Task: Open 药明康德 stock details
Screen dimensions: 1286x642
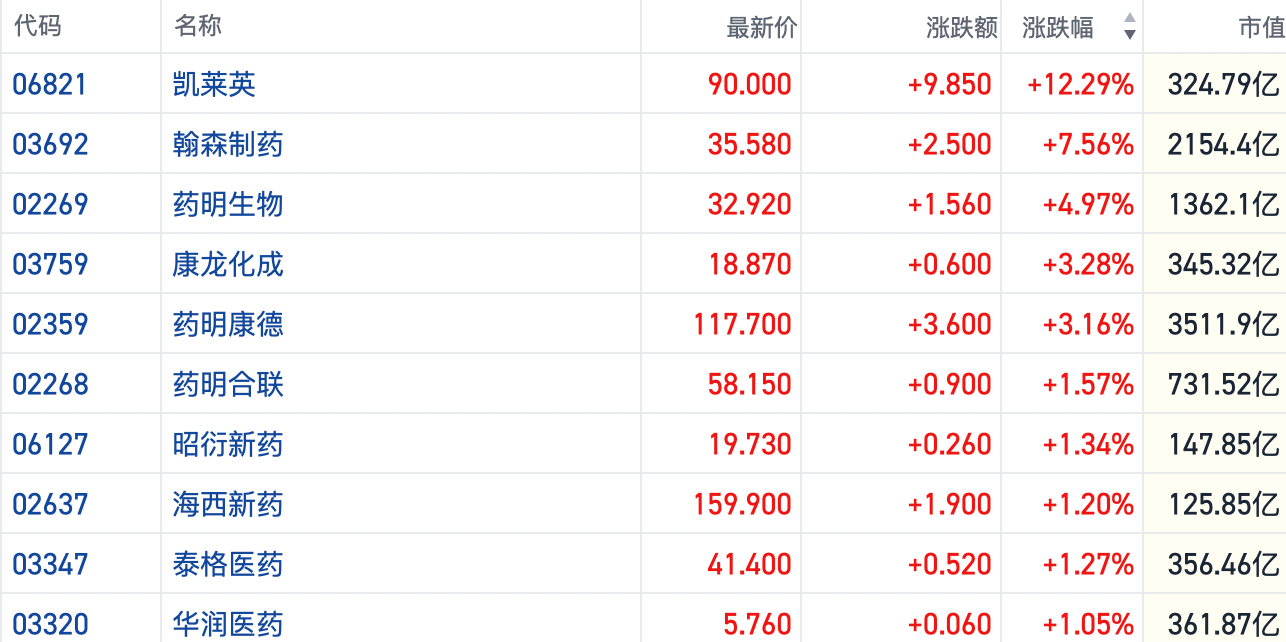Action: coord(228,324)
